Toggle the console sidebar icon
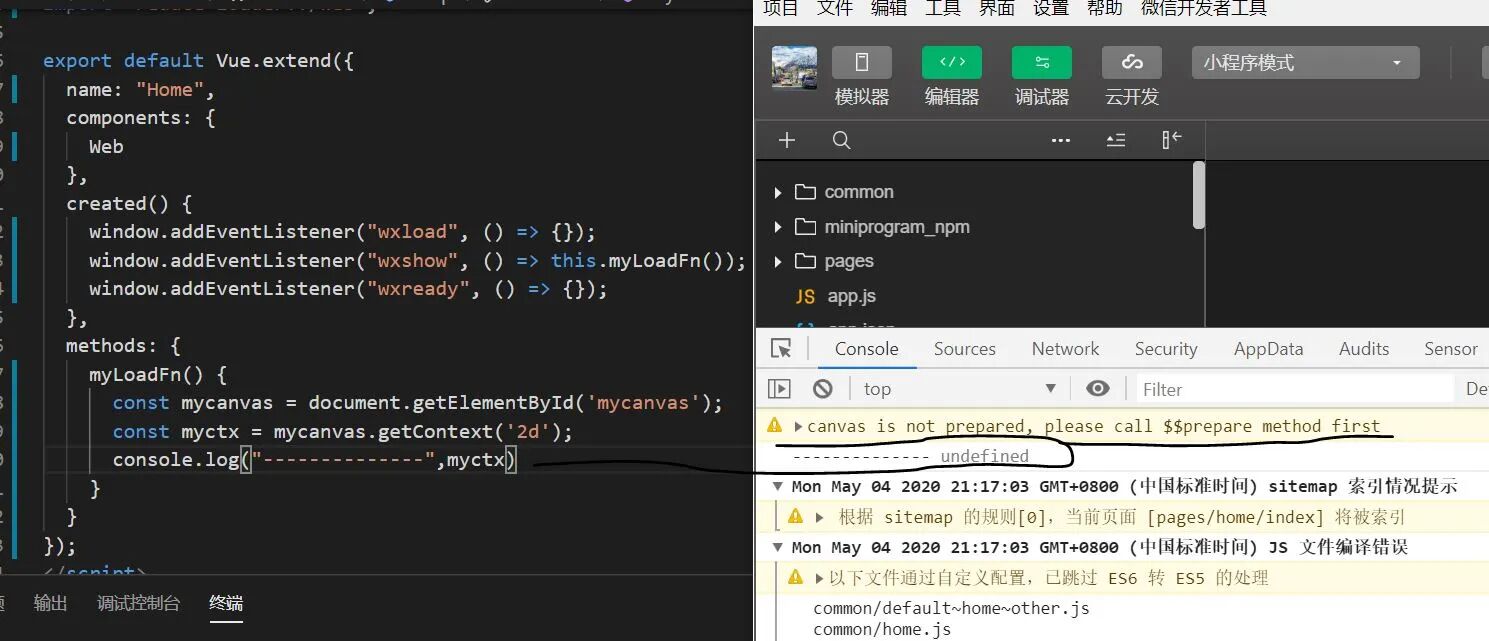The width and height of the screenshot is (1489, 641). click(779, 389)
